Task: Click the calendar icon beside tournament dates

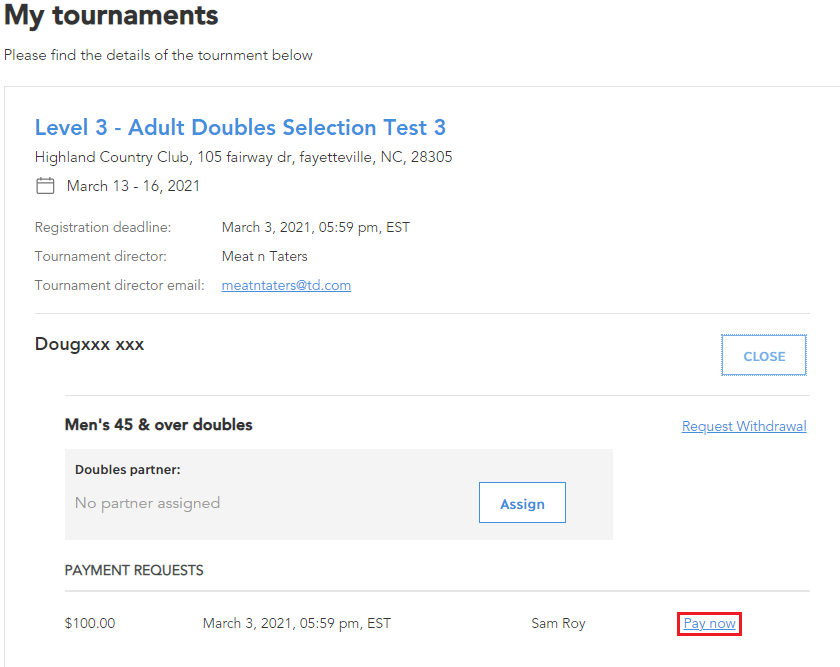Action: tap(45, 186)
